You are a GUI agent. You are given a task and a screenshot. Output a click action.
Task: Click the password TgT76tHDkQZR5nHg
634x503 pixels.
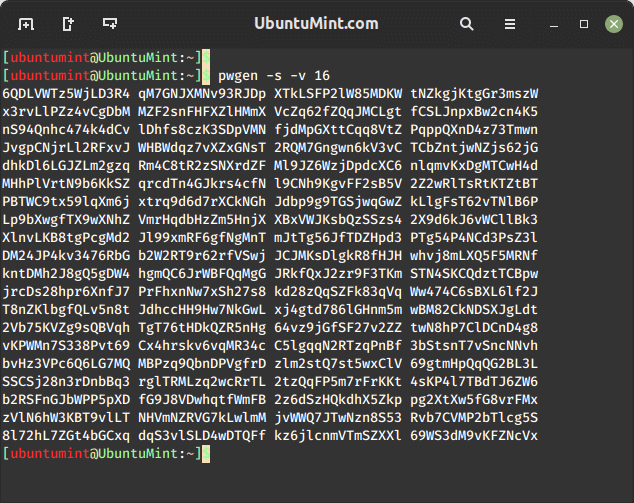(202, 328)
